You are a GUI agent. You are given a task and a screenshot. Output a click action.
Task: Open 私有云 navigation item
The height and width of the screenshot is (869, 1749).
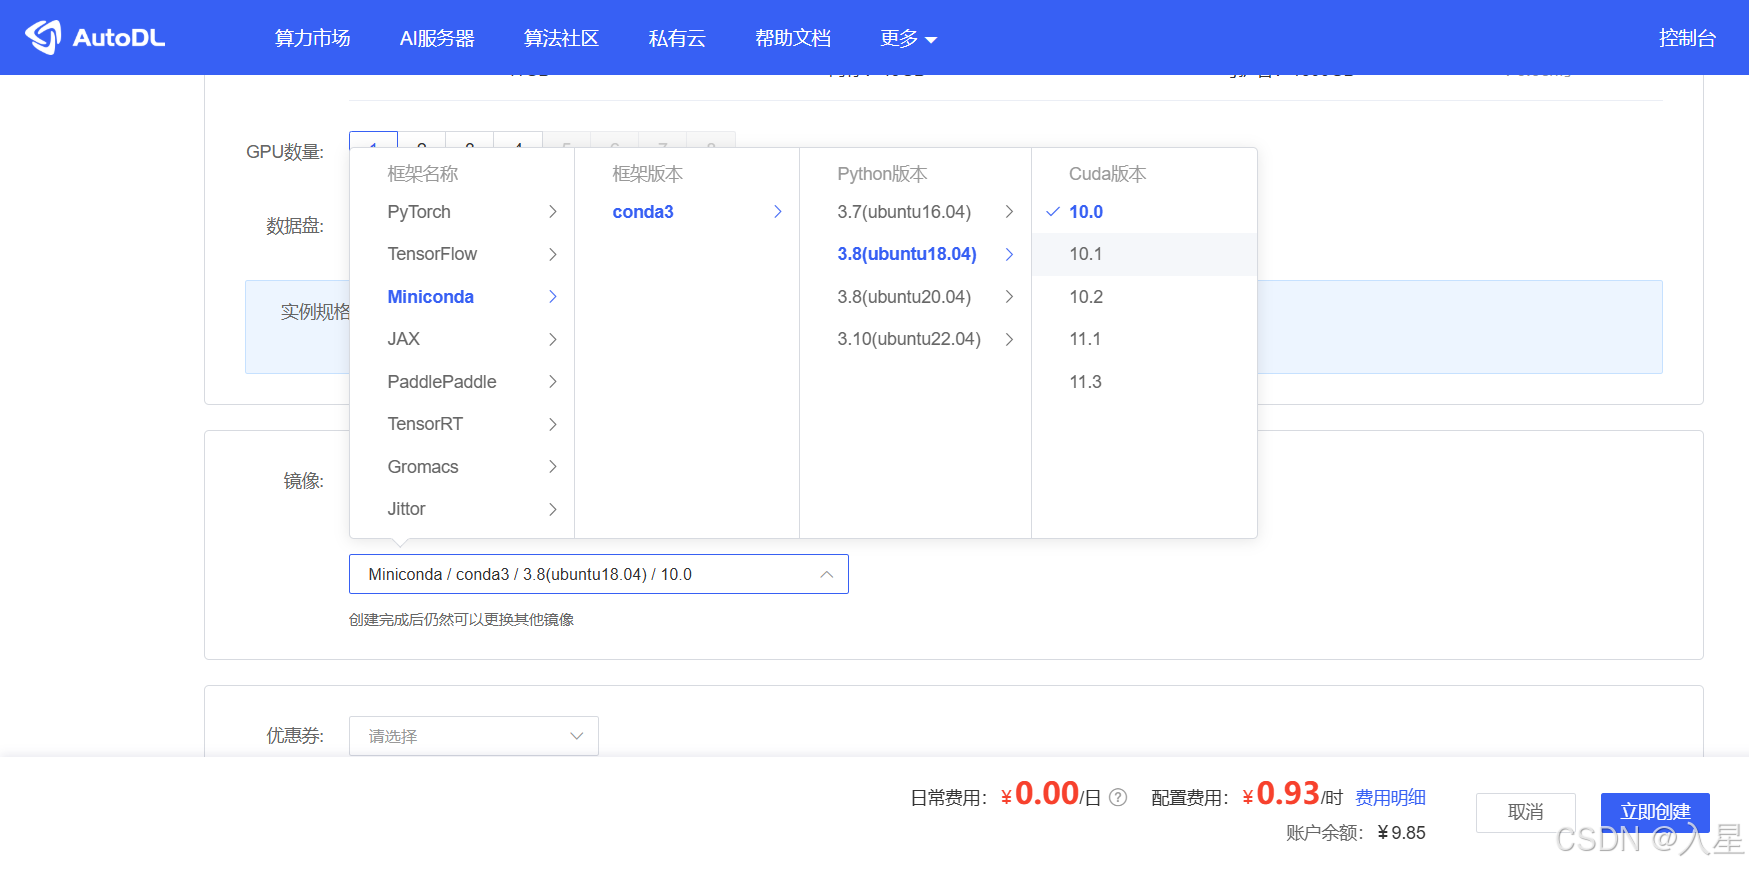tap(677, 38)
